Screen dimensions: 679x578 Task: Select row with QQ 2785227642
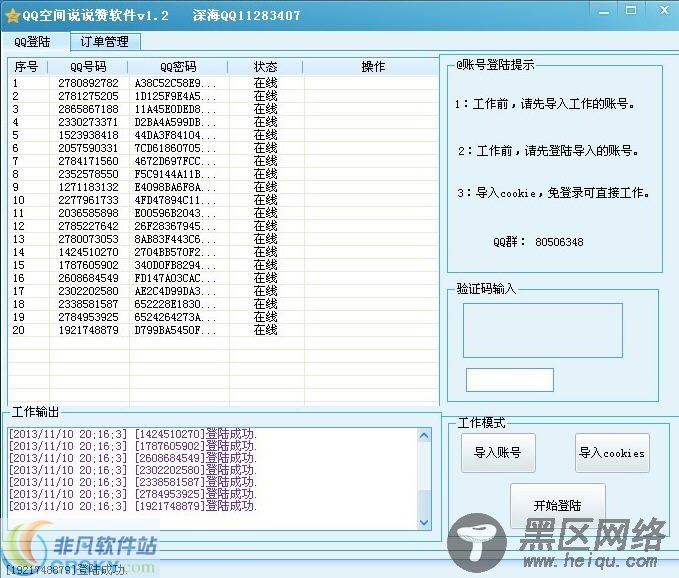point(223,226)
